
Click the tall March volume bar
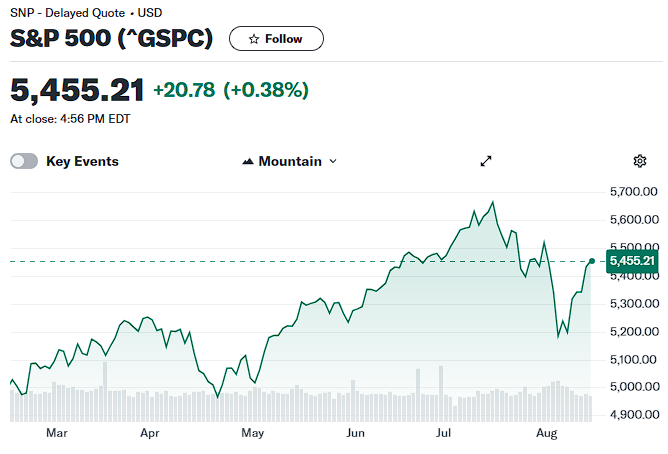point(105,392)
